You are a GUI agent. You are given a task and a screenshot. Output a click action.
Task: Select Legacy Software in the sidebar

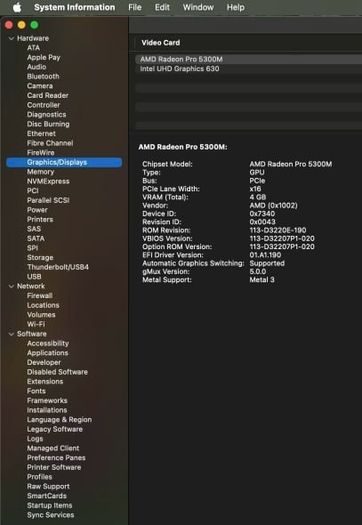55,430
